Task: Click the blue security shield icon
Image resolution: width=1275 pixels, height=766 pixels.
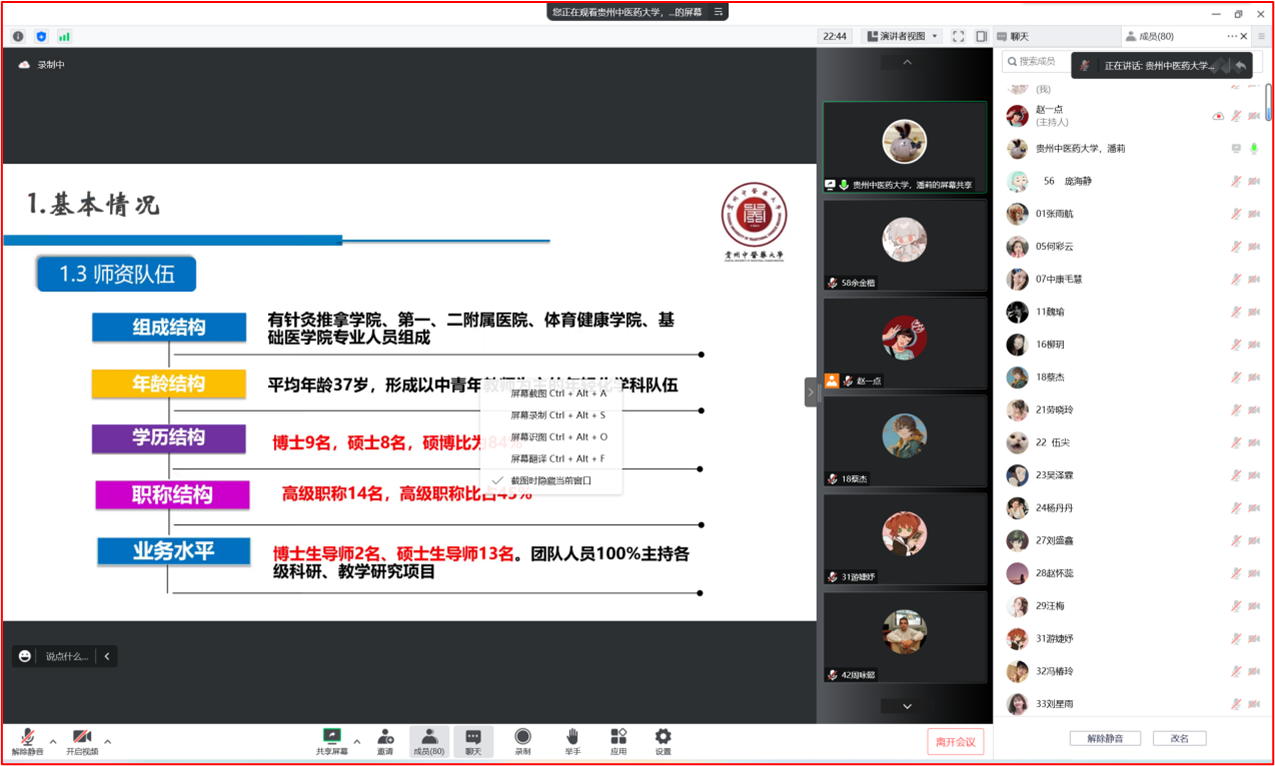Action: [x=41, y=36]
